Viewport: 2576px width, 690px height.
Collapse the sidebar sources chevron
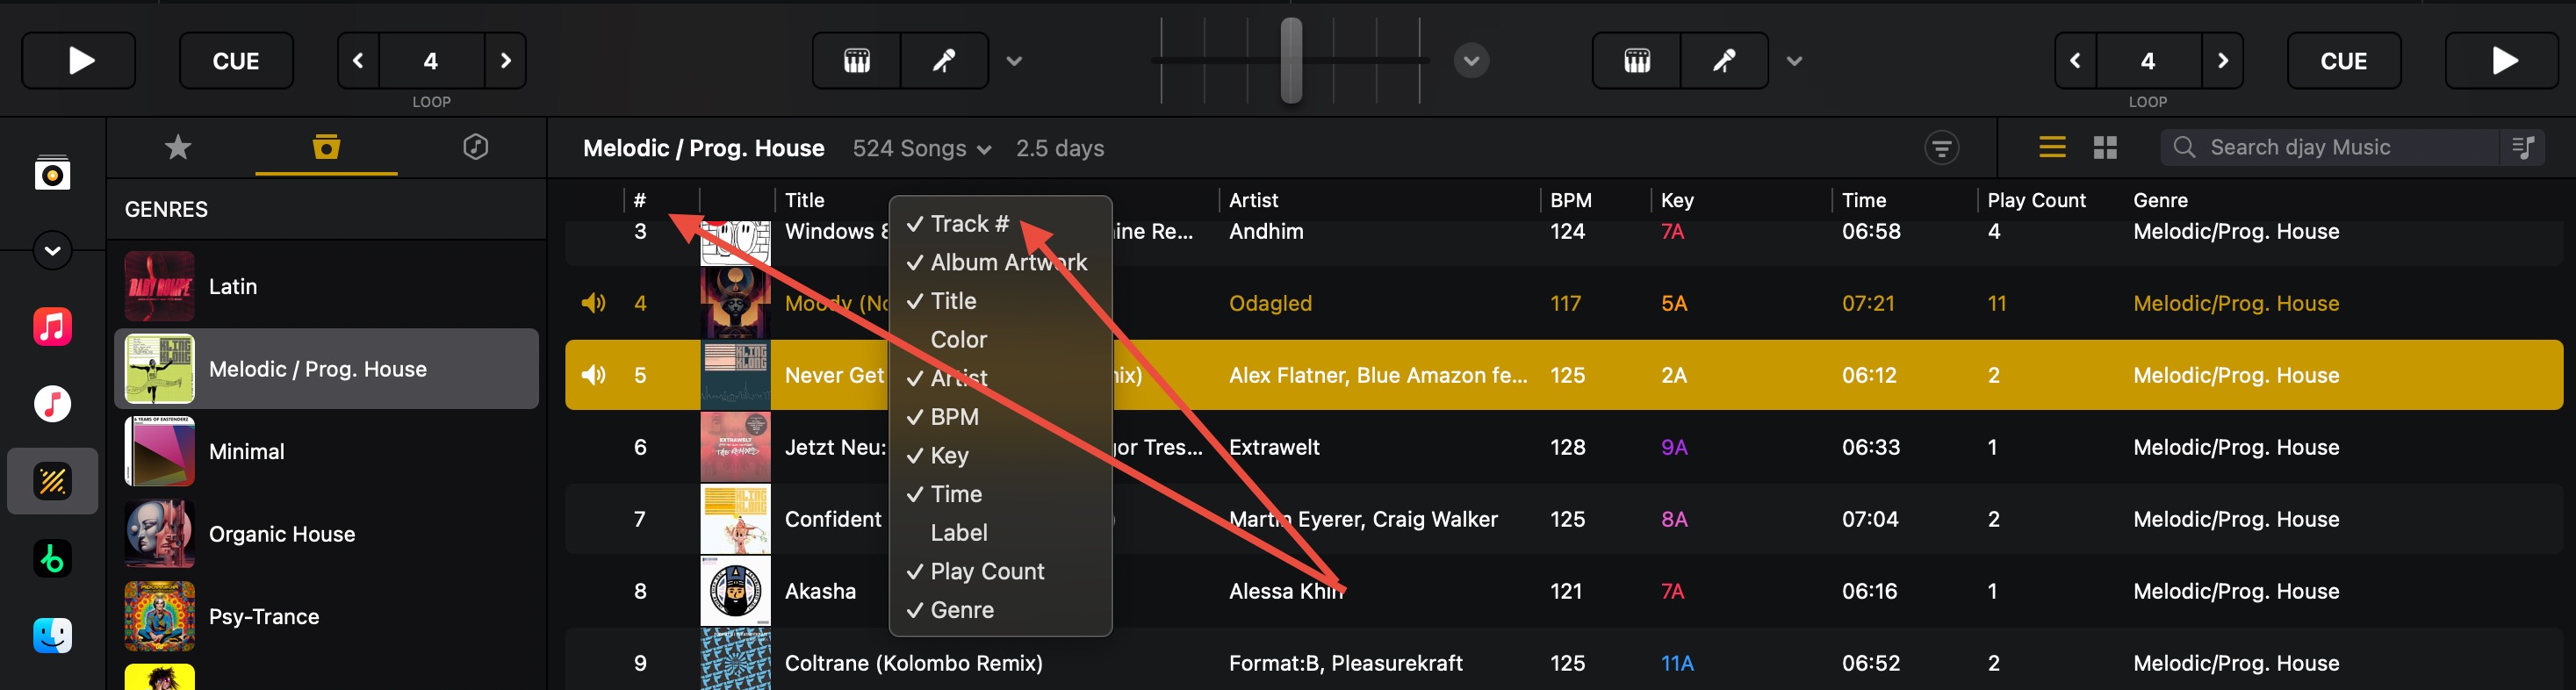(52, 250)
